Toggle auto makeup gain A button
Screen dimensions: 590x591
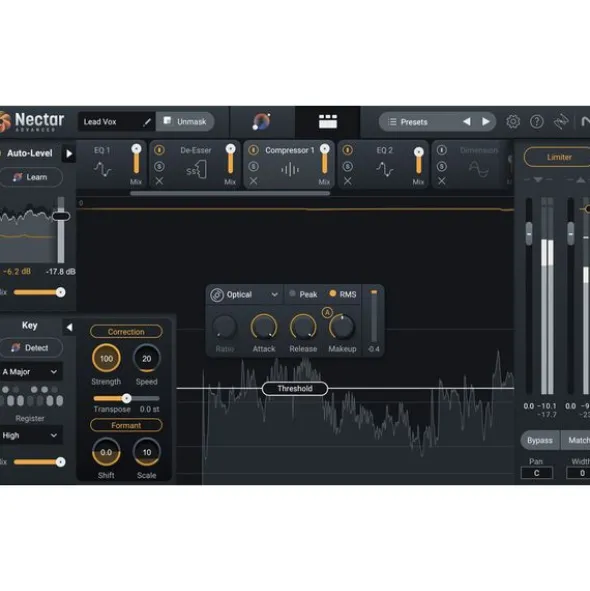pos(327,312)
